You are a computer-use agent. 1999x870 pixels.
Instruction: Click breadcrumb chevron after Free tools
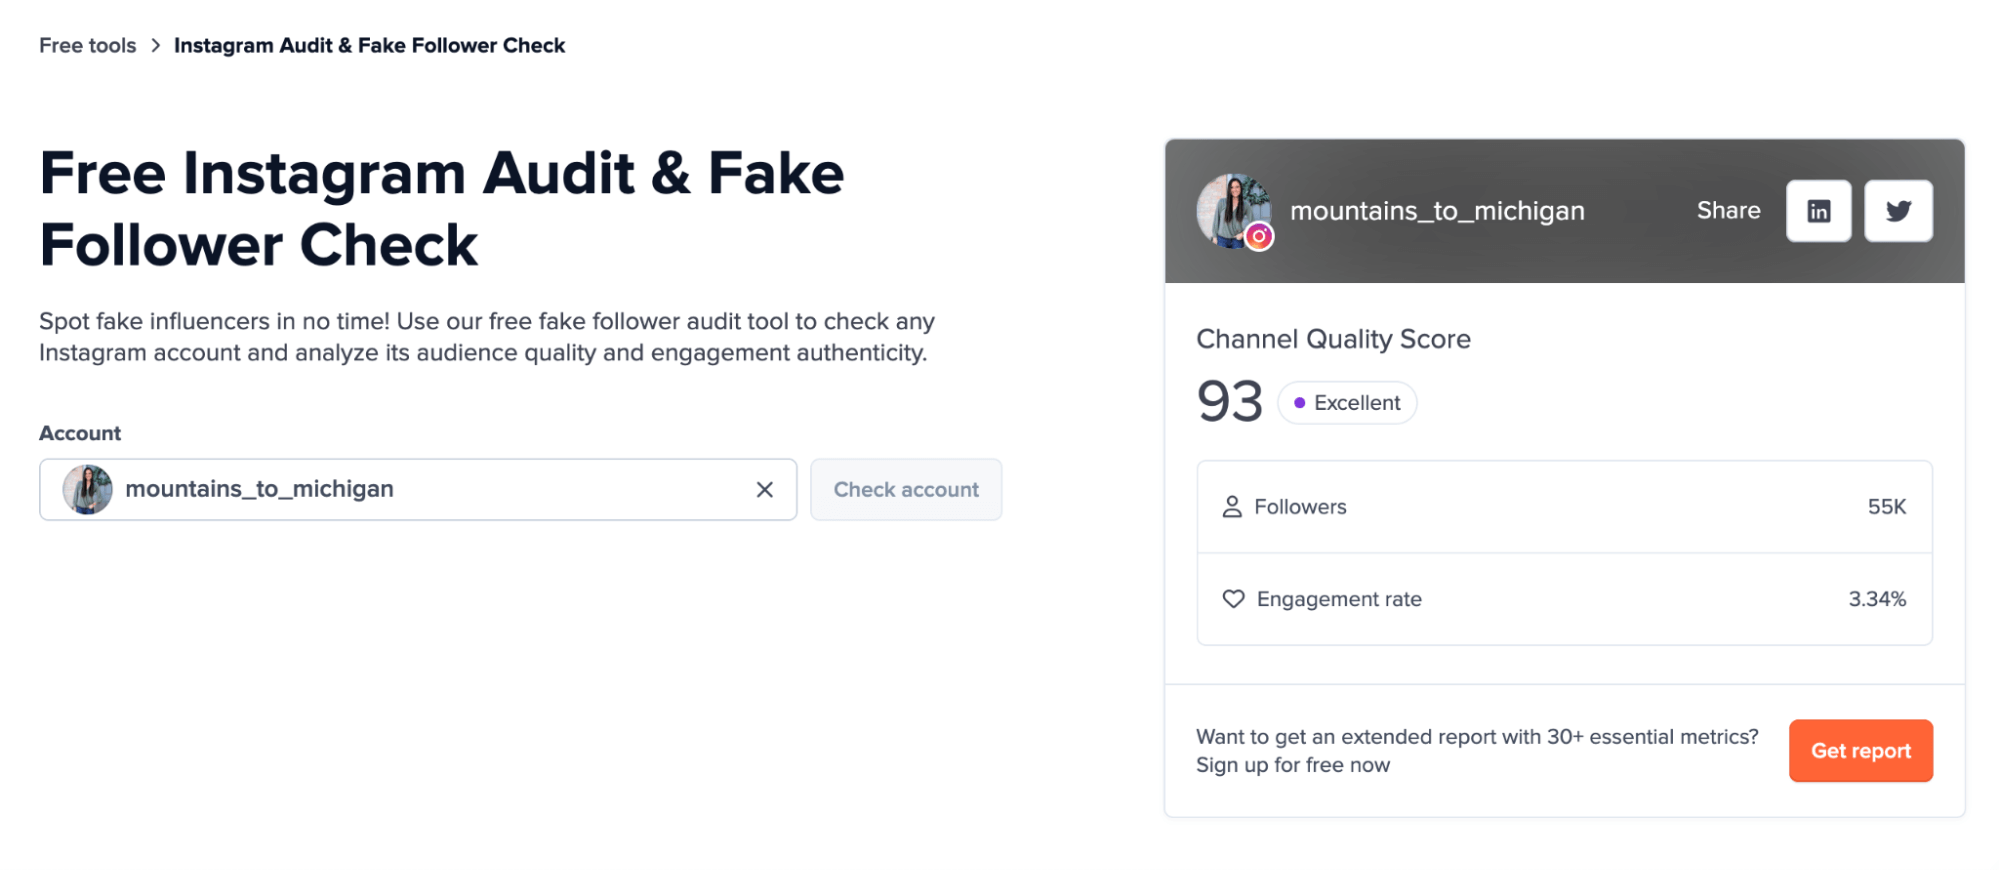(x=155, y=46)
